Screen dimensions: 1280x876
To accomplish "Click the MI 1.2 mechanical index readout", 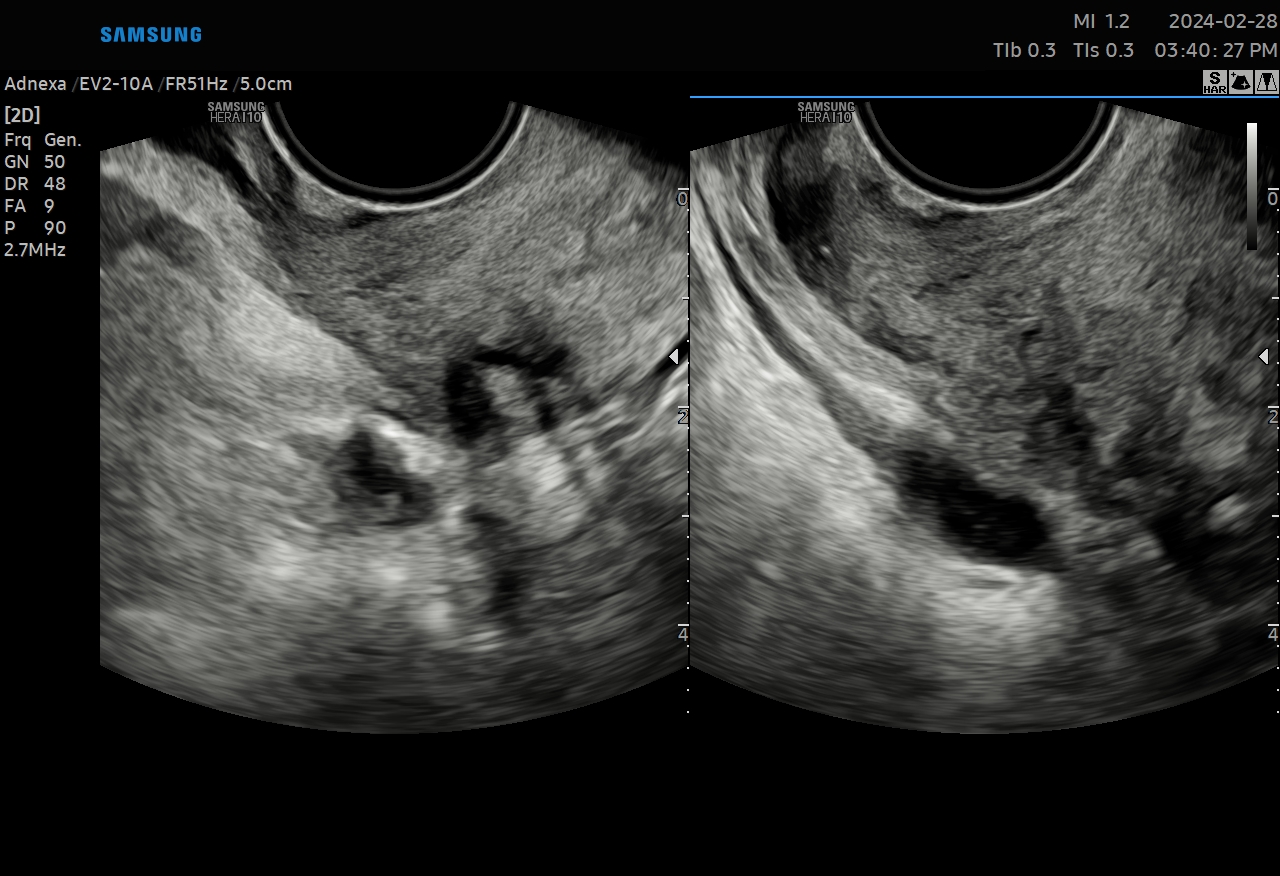I will pyautogui.click(x=1101, y=22).
